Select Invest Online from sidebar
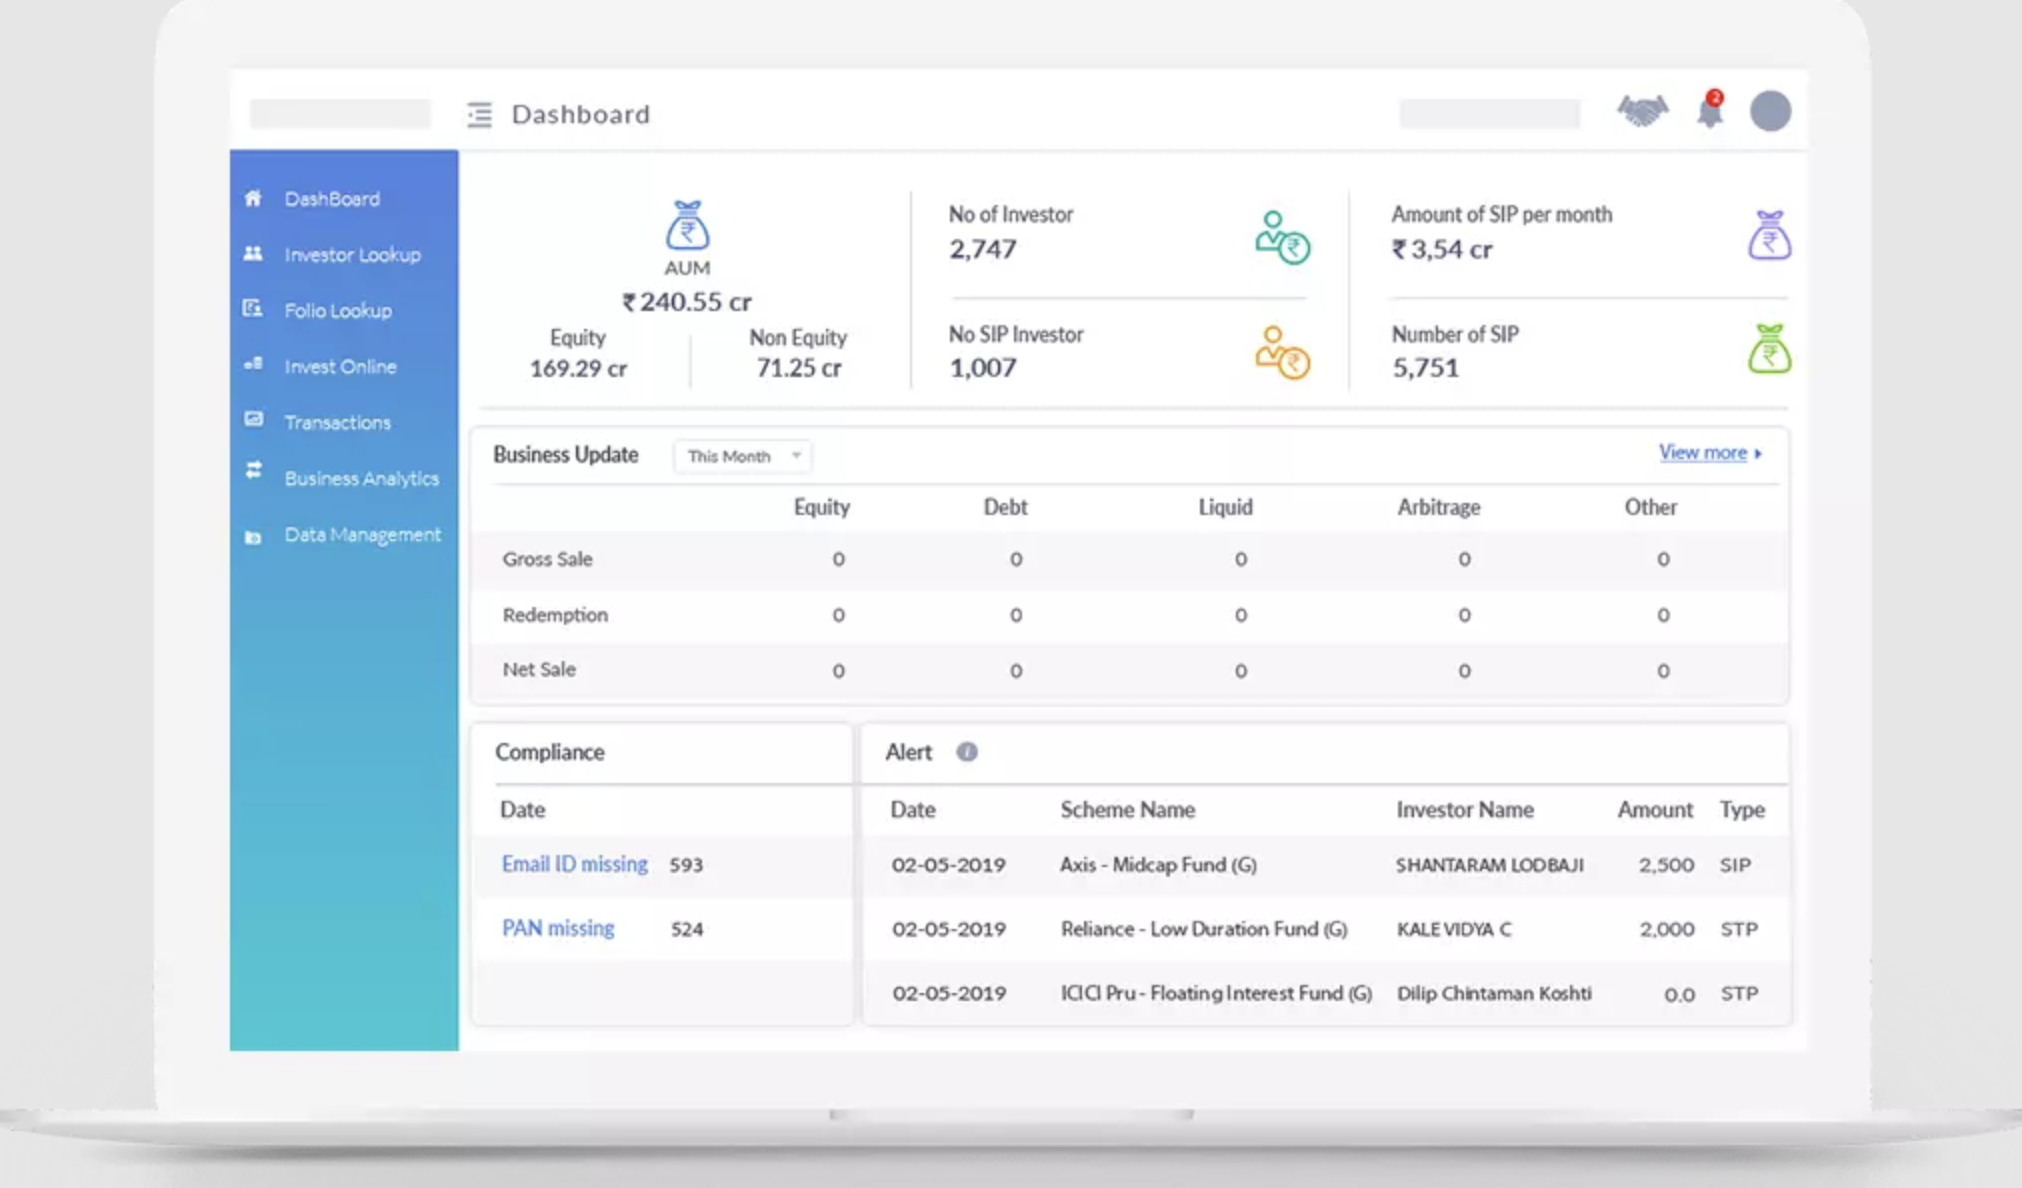Image resolution: width=2022 pixels, height=1188 pixels. click(340, 367)
